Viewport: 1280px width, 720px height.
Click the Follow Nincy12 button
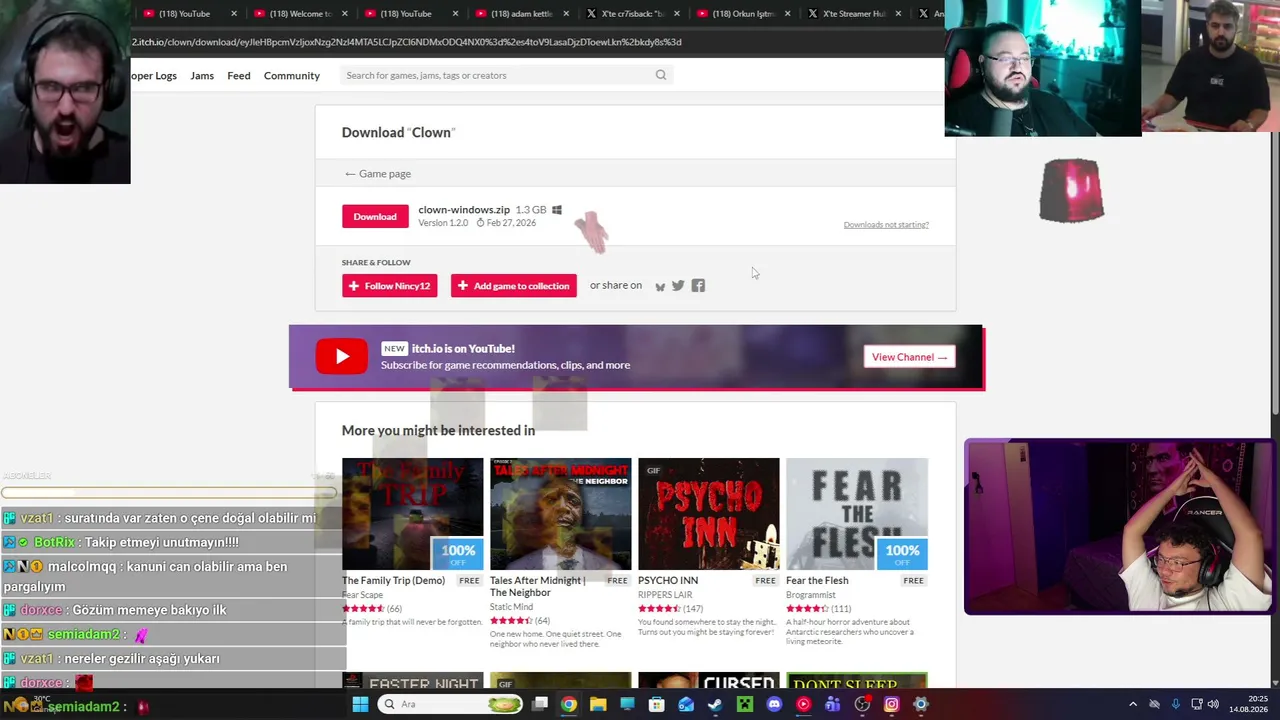[x=390, y=286]
